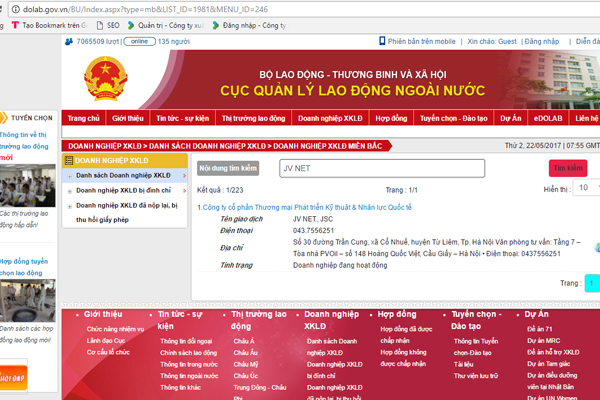Screen dimensions: 600x400
Task: Open the Tuyển chọn - Đào tạo menu
Action: (453, 118)
